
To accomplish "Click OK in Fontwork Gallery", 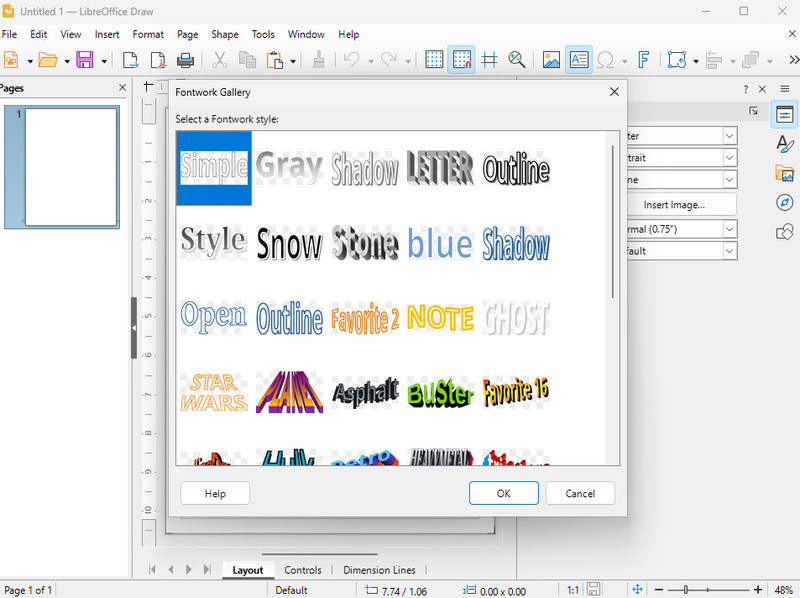I will tap(504, 493).
